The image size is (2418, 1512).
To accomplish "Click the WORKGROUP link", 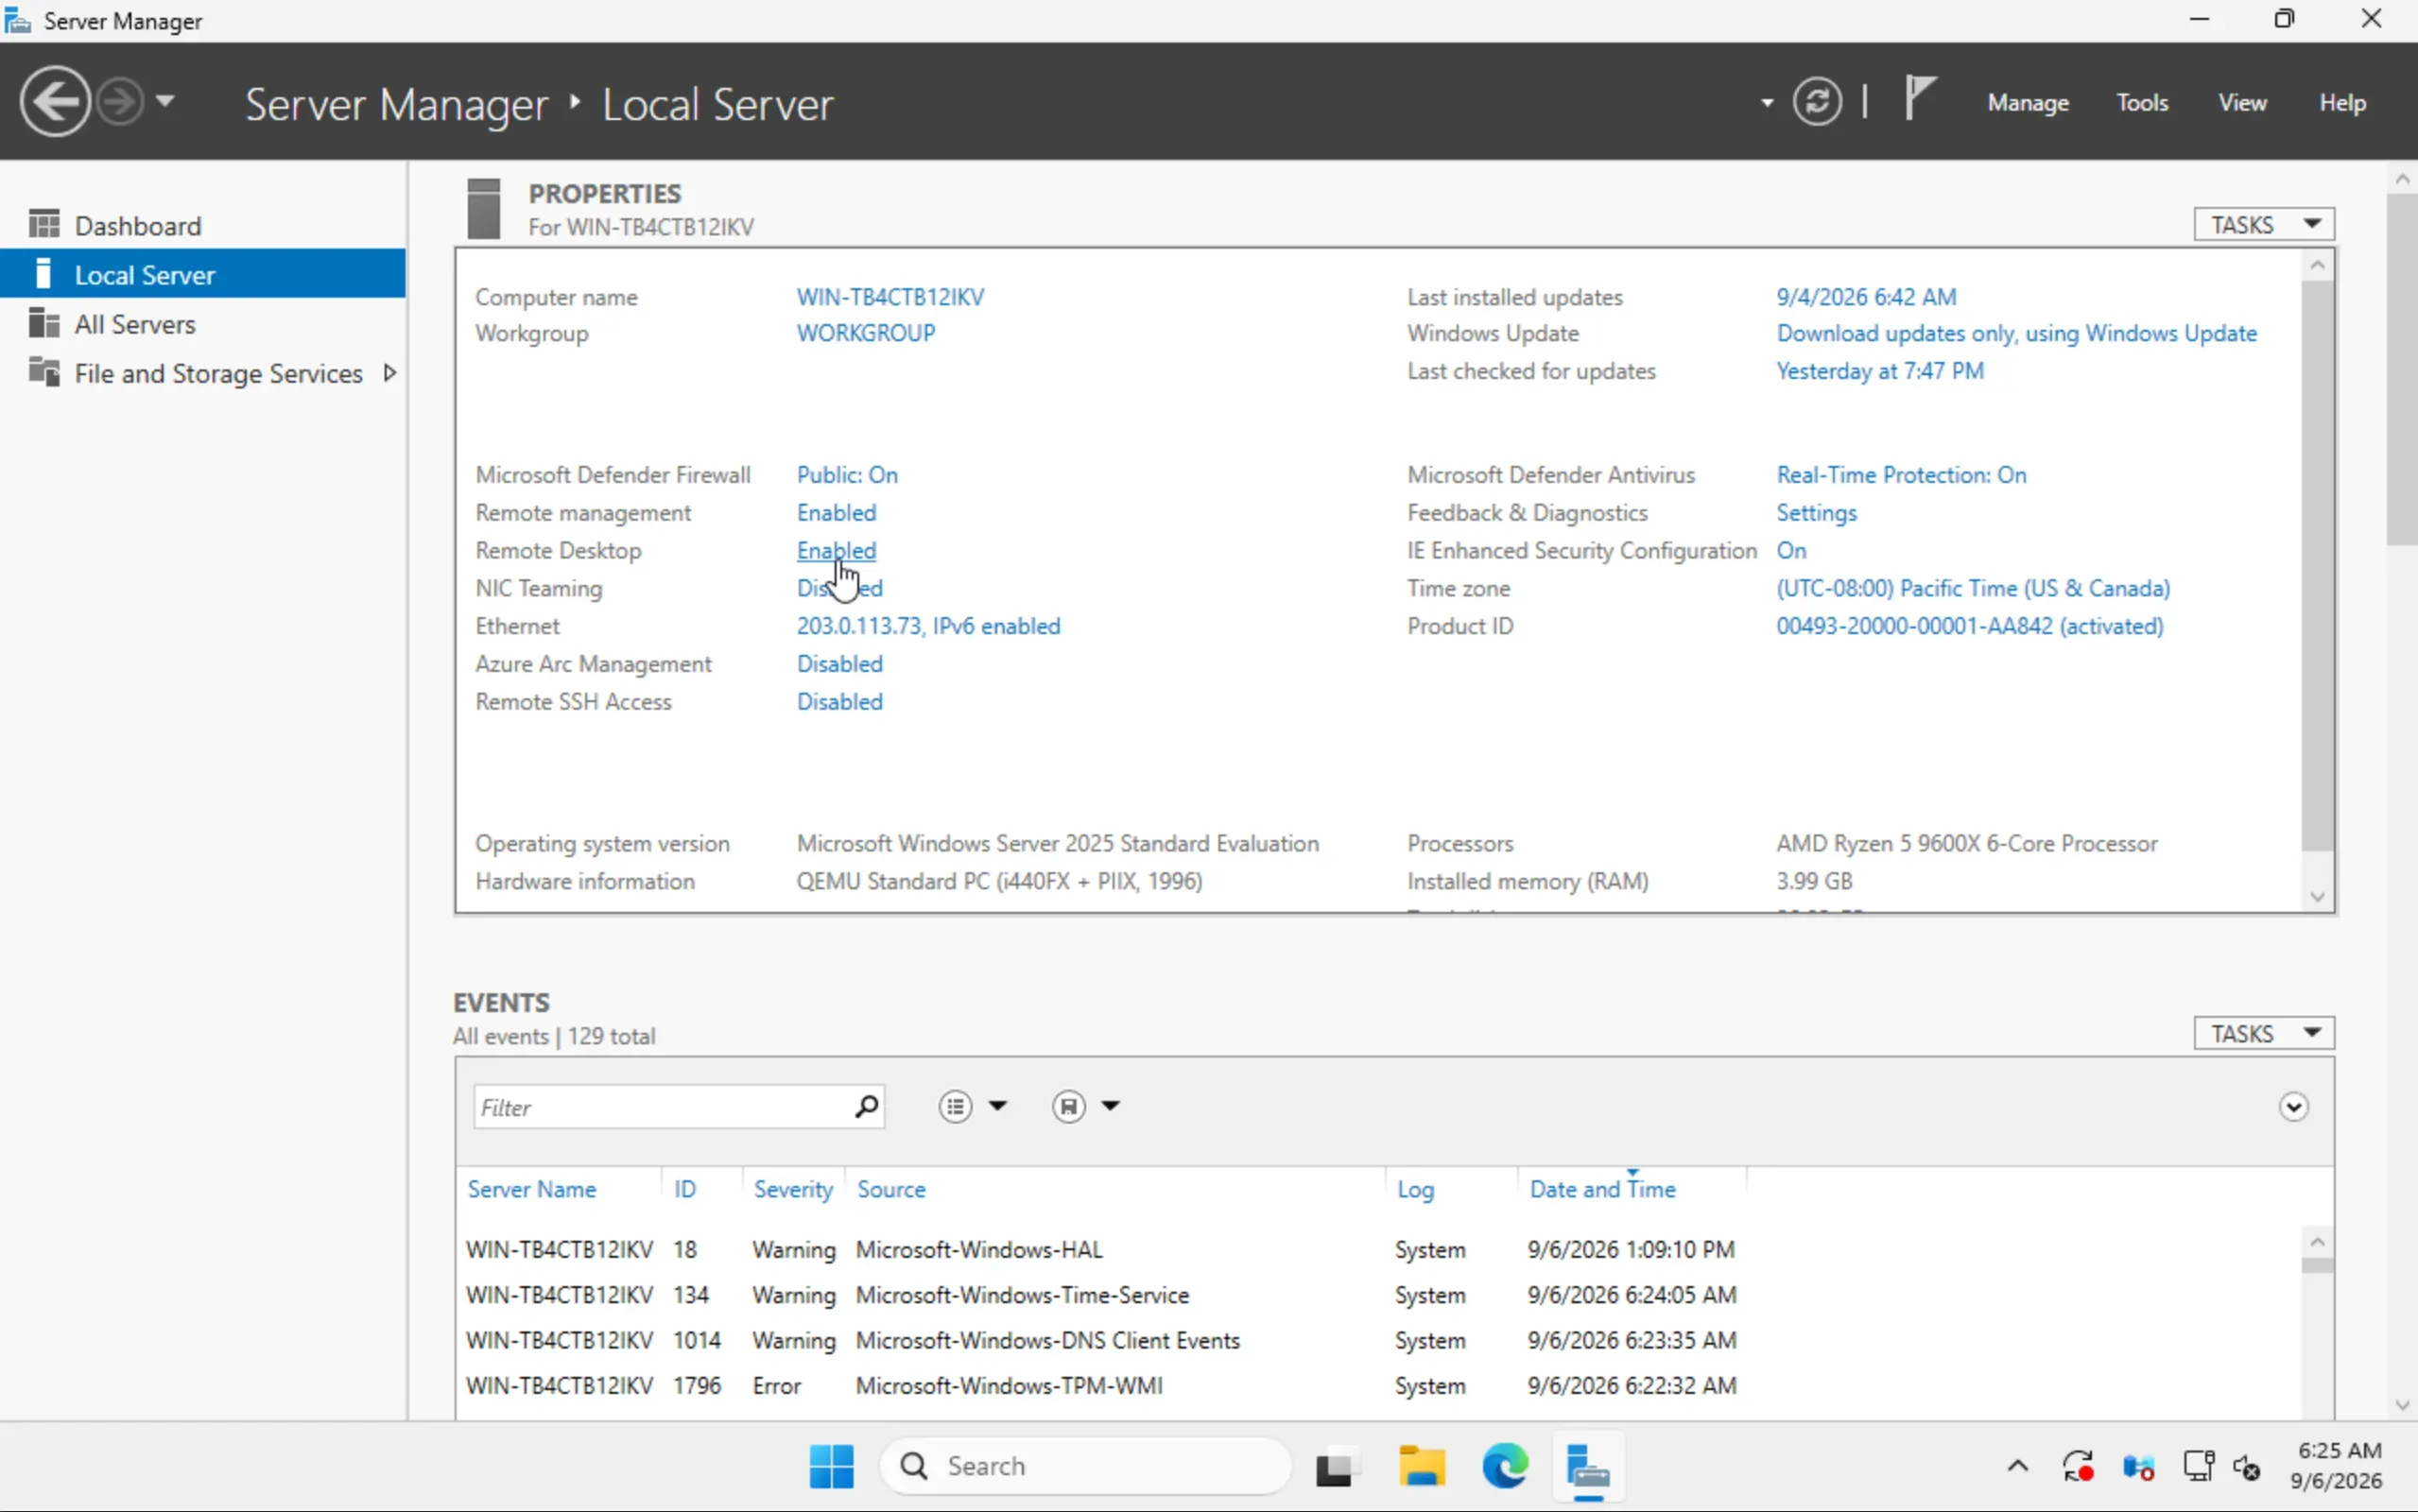I will [865, 333].
